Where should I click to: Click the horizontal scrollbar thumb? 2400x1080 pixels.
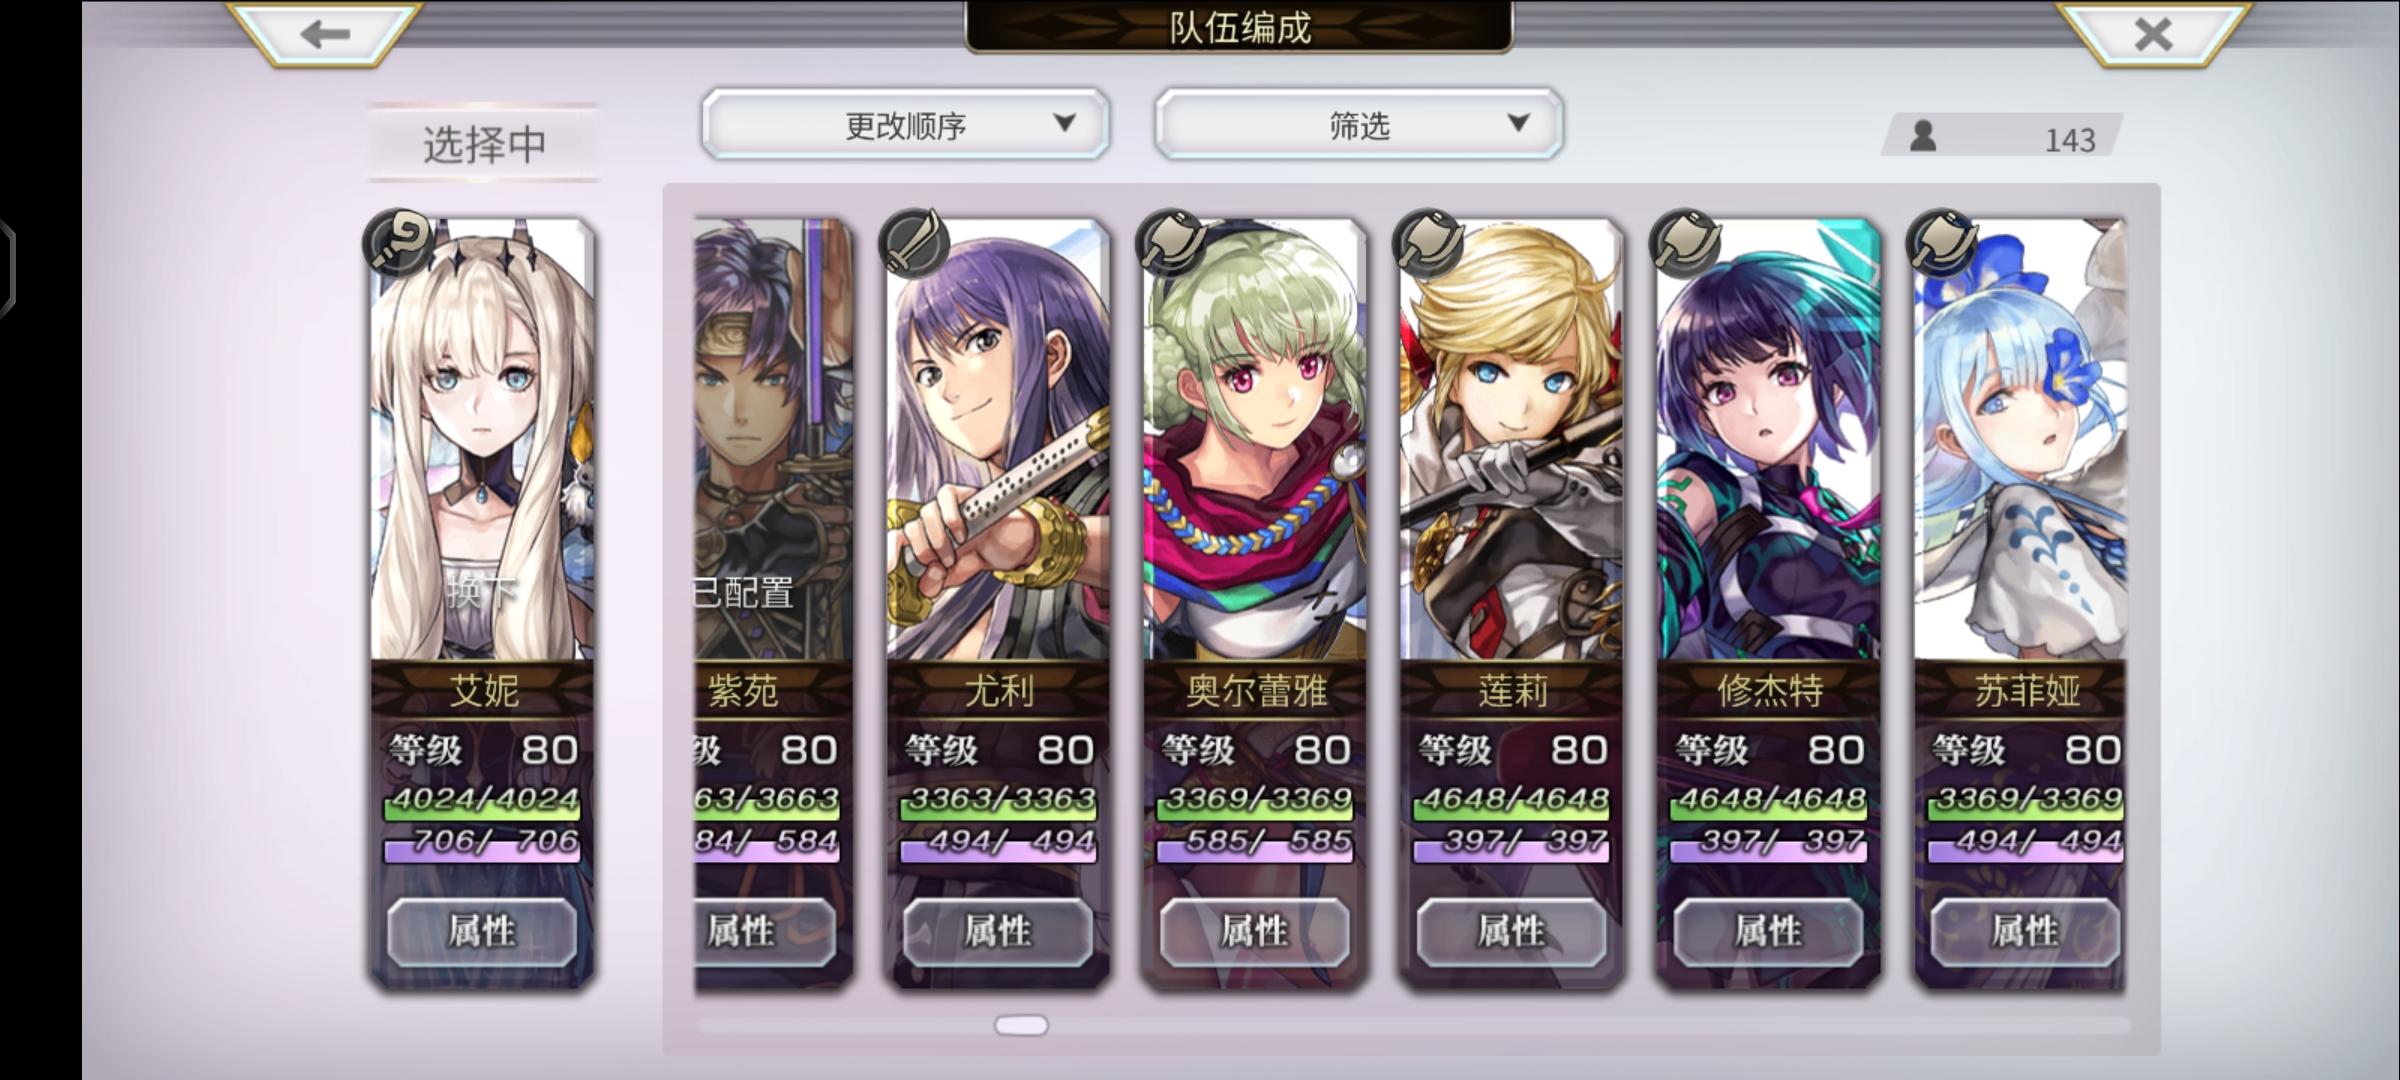point(1021,1025)
